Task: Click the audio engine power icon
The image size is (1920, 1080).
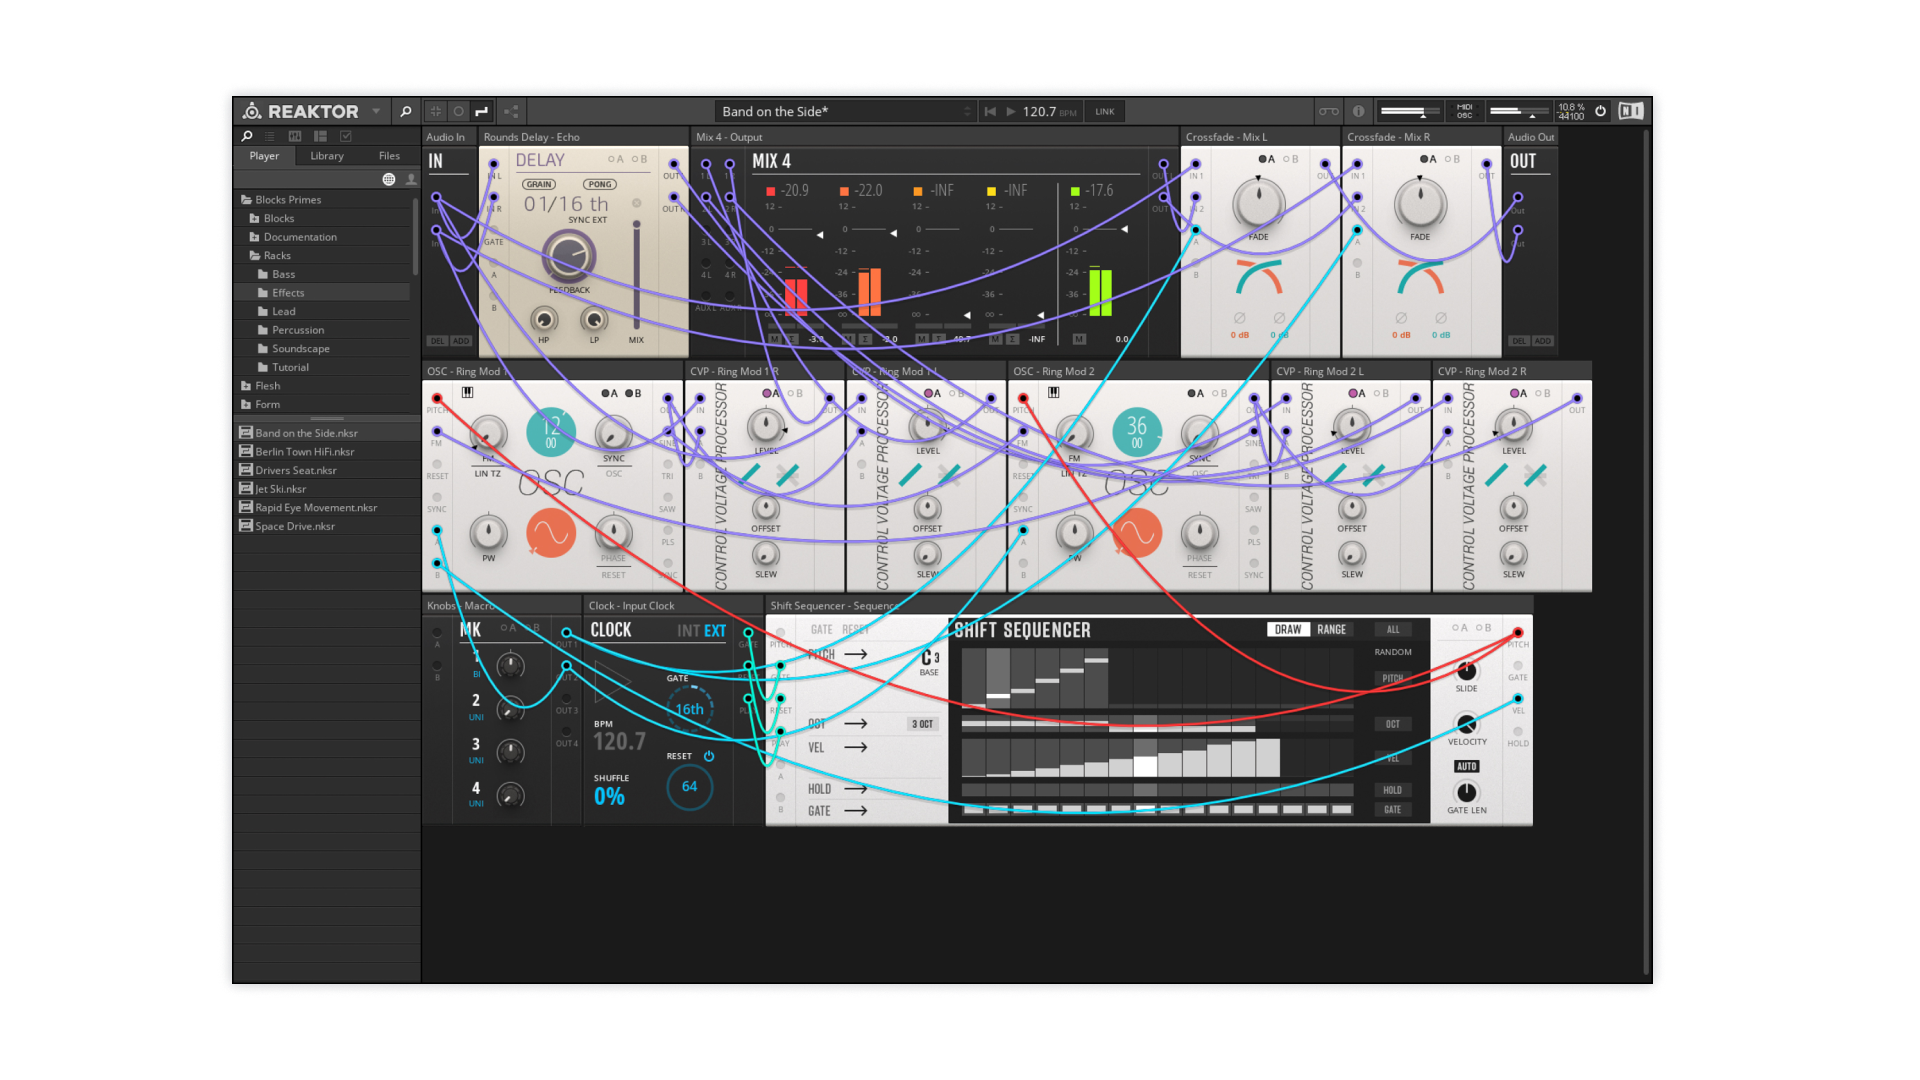Action: point(1600,111)
